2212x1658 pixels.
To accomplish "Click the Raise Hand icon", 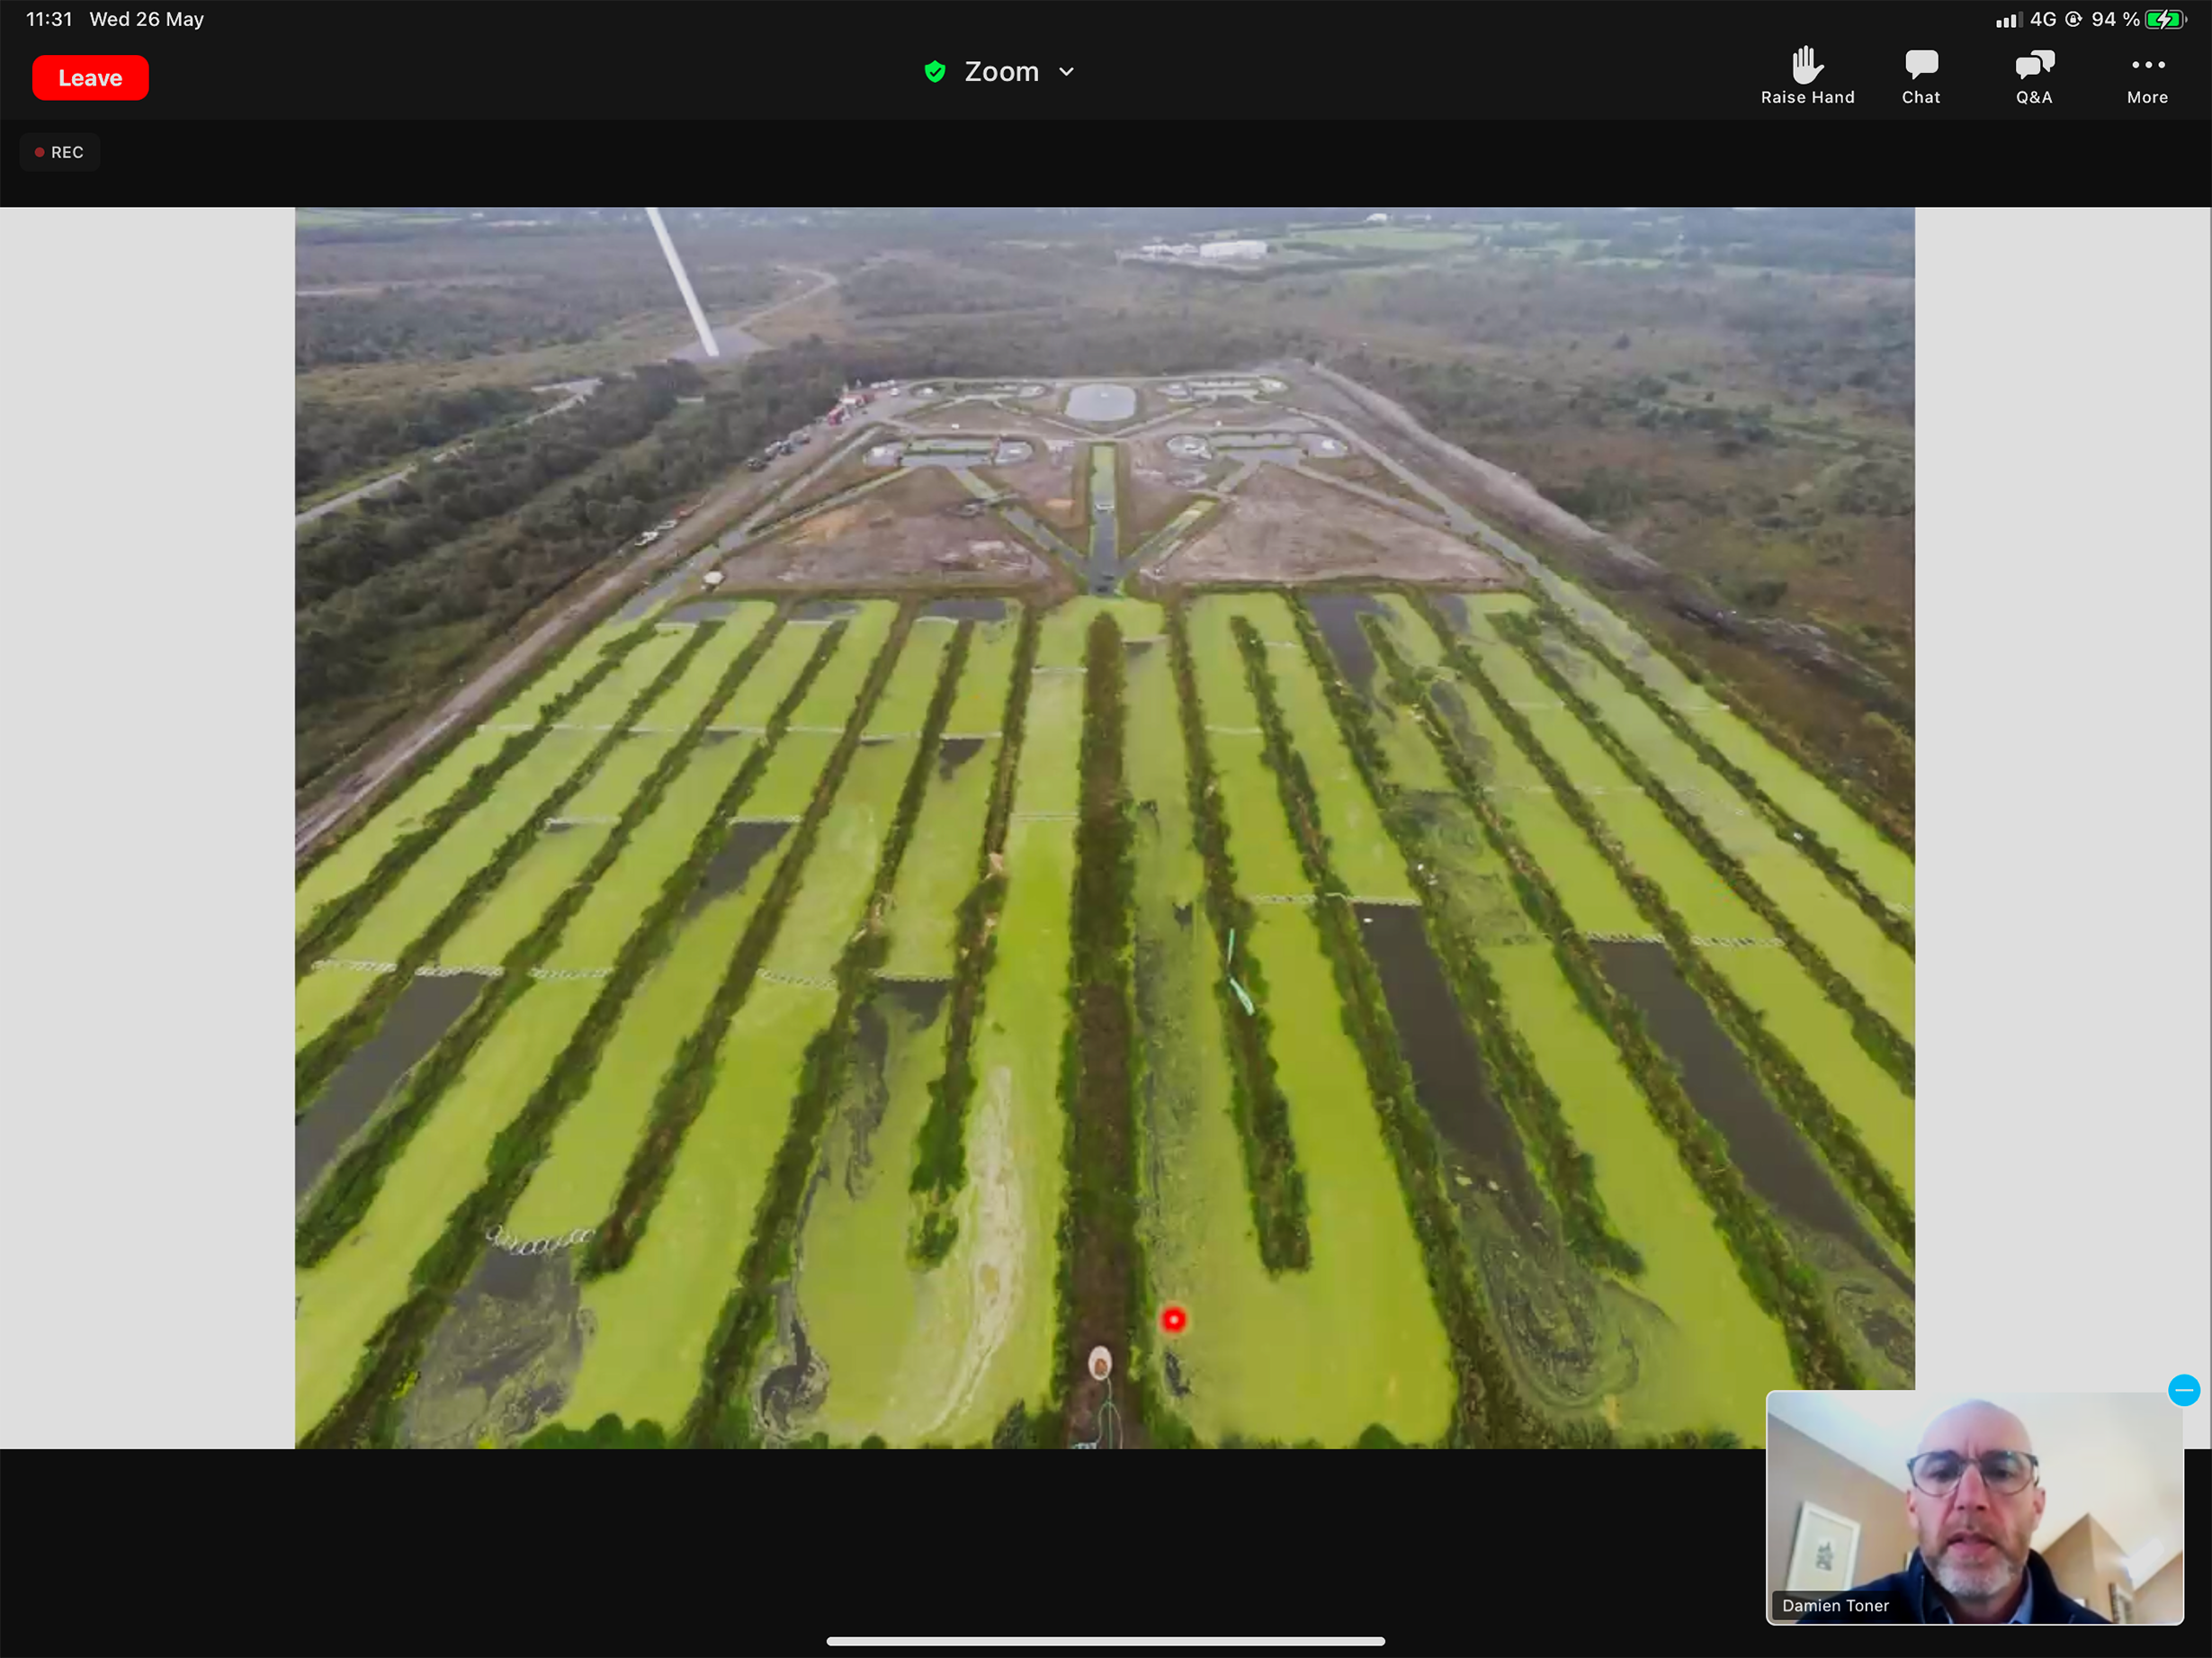I will (x=1807, y=65).
